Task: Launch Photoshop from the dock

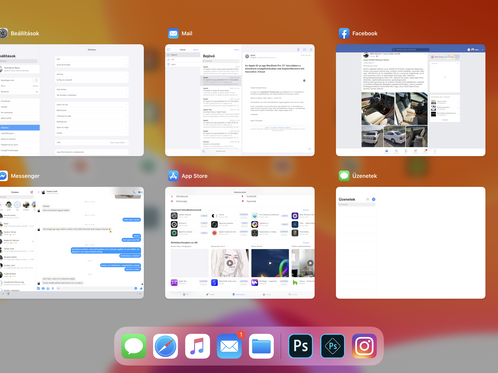Action: point(300,346)
